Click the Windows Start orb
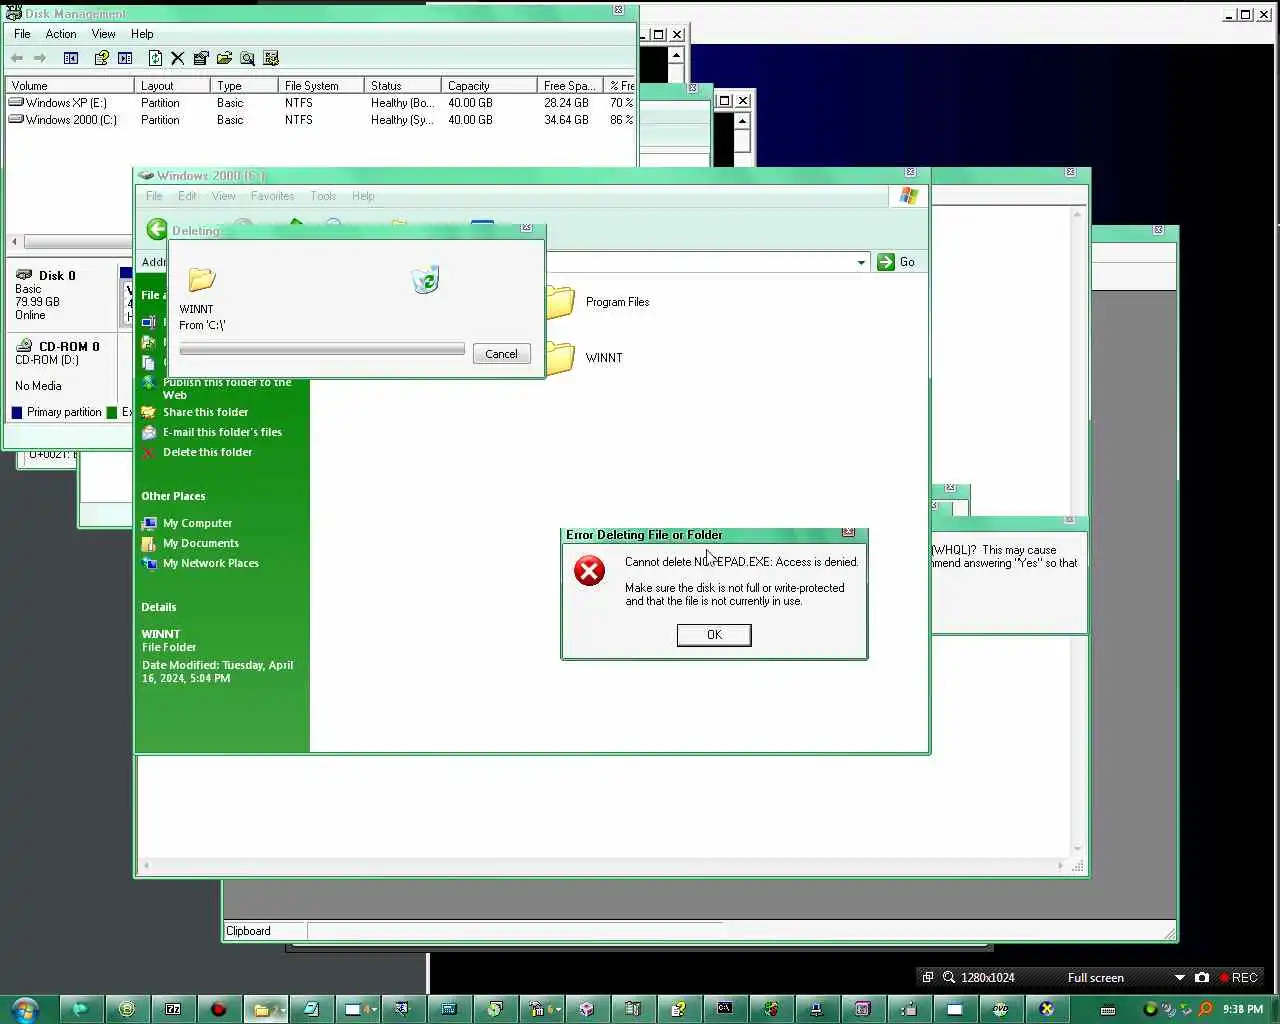 (x=25, y=1009)
